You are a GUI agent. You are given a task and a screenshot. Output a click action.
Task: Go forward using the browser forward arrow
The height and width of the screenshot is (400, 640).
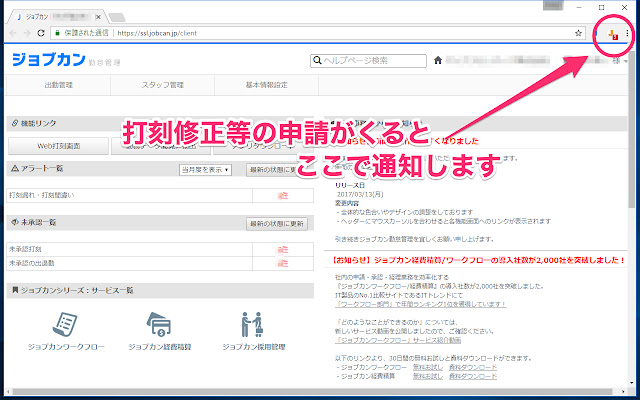[27, 33]
